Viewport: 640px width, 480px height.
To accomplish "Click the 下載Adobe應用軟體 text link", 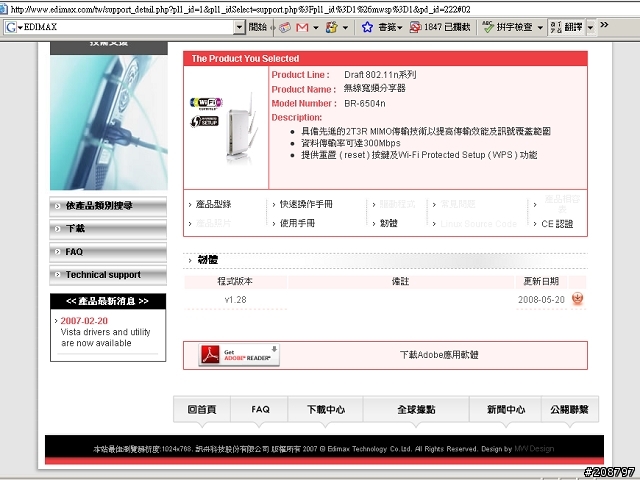I will tap(439, 355).
